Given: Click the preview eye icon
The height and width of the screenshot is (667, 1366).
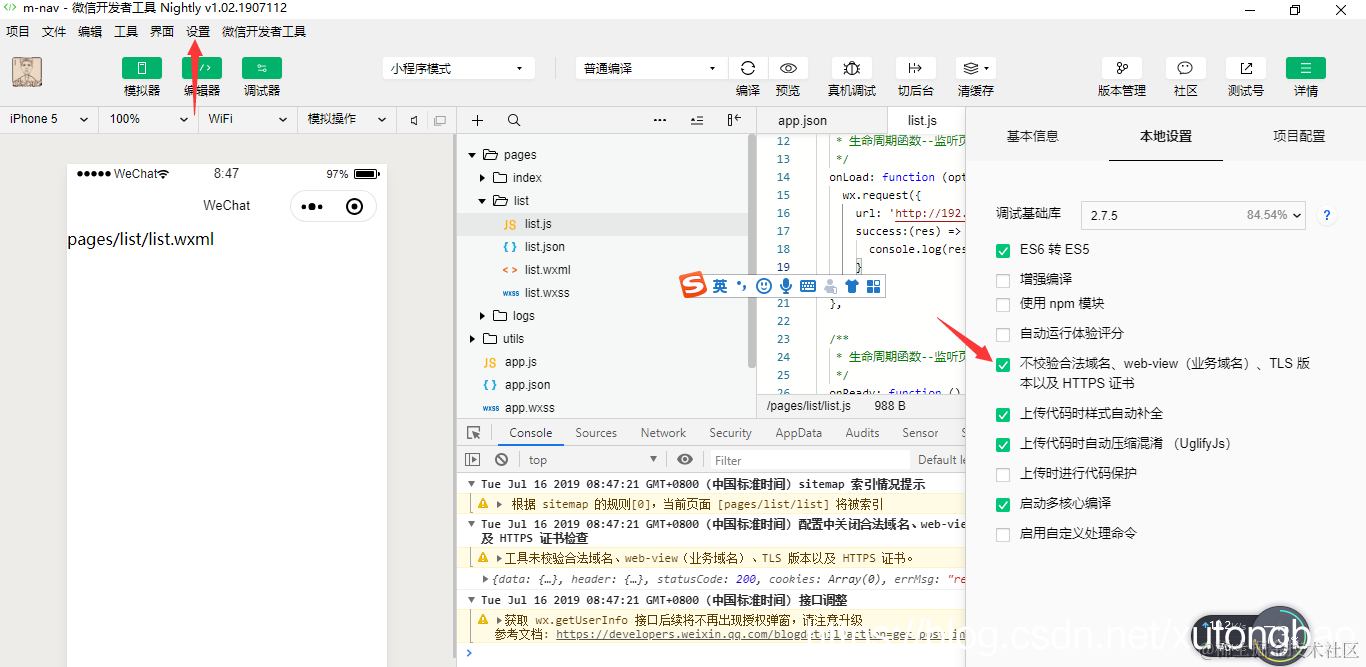Looking at the screenshot, I should point(788,68).
